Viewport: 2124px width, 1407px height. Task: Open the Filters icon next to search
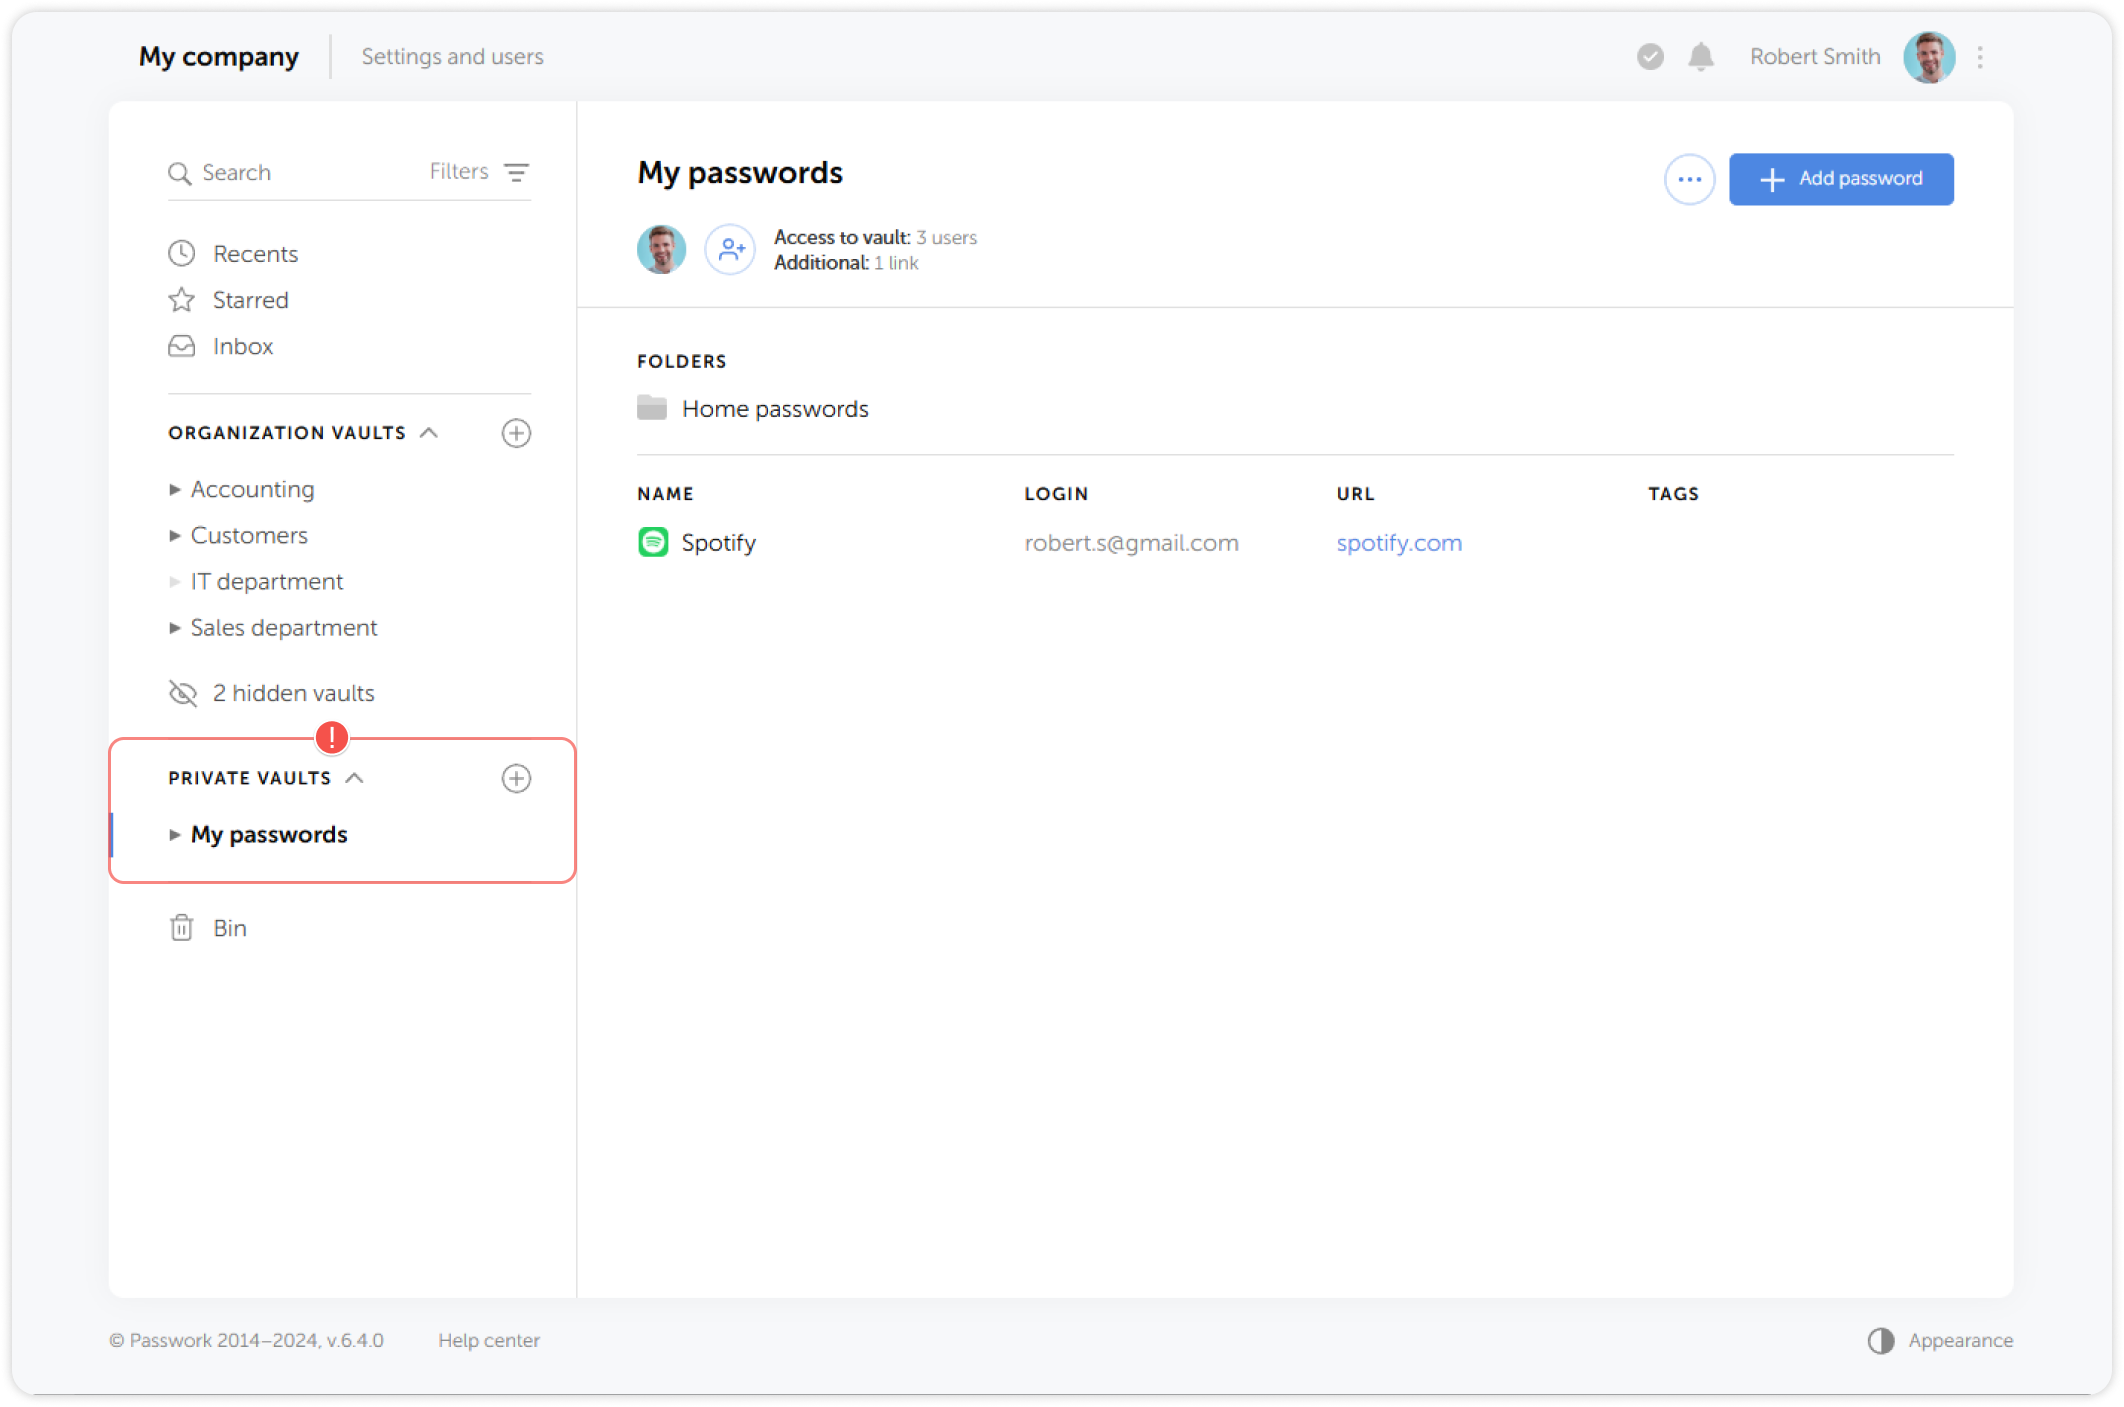click(516, 172)
